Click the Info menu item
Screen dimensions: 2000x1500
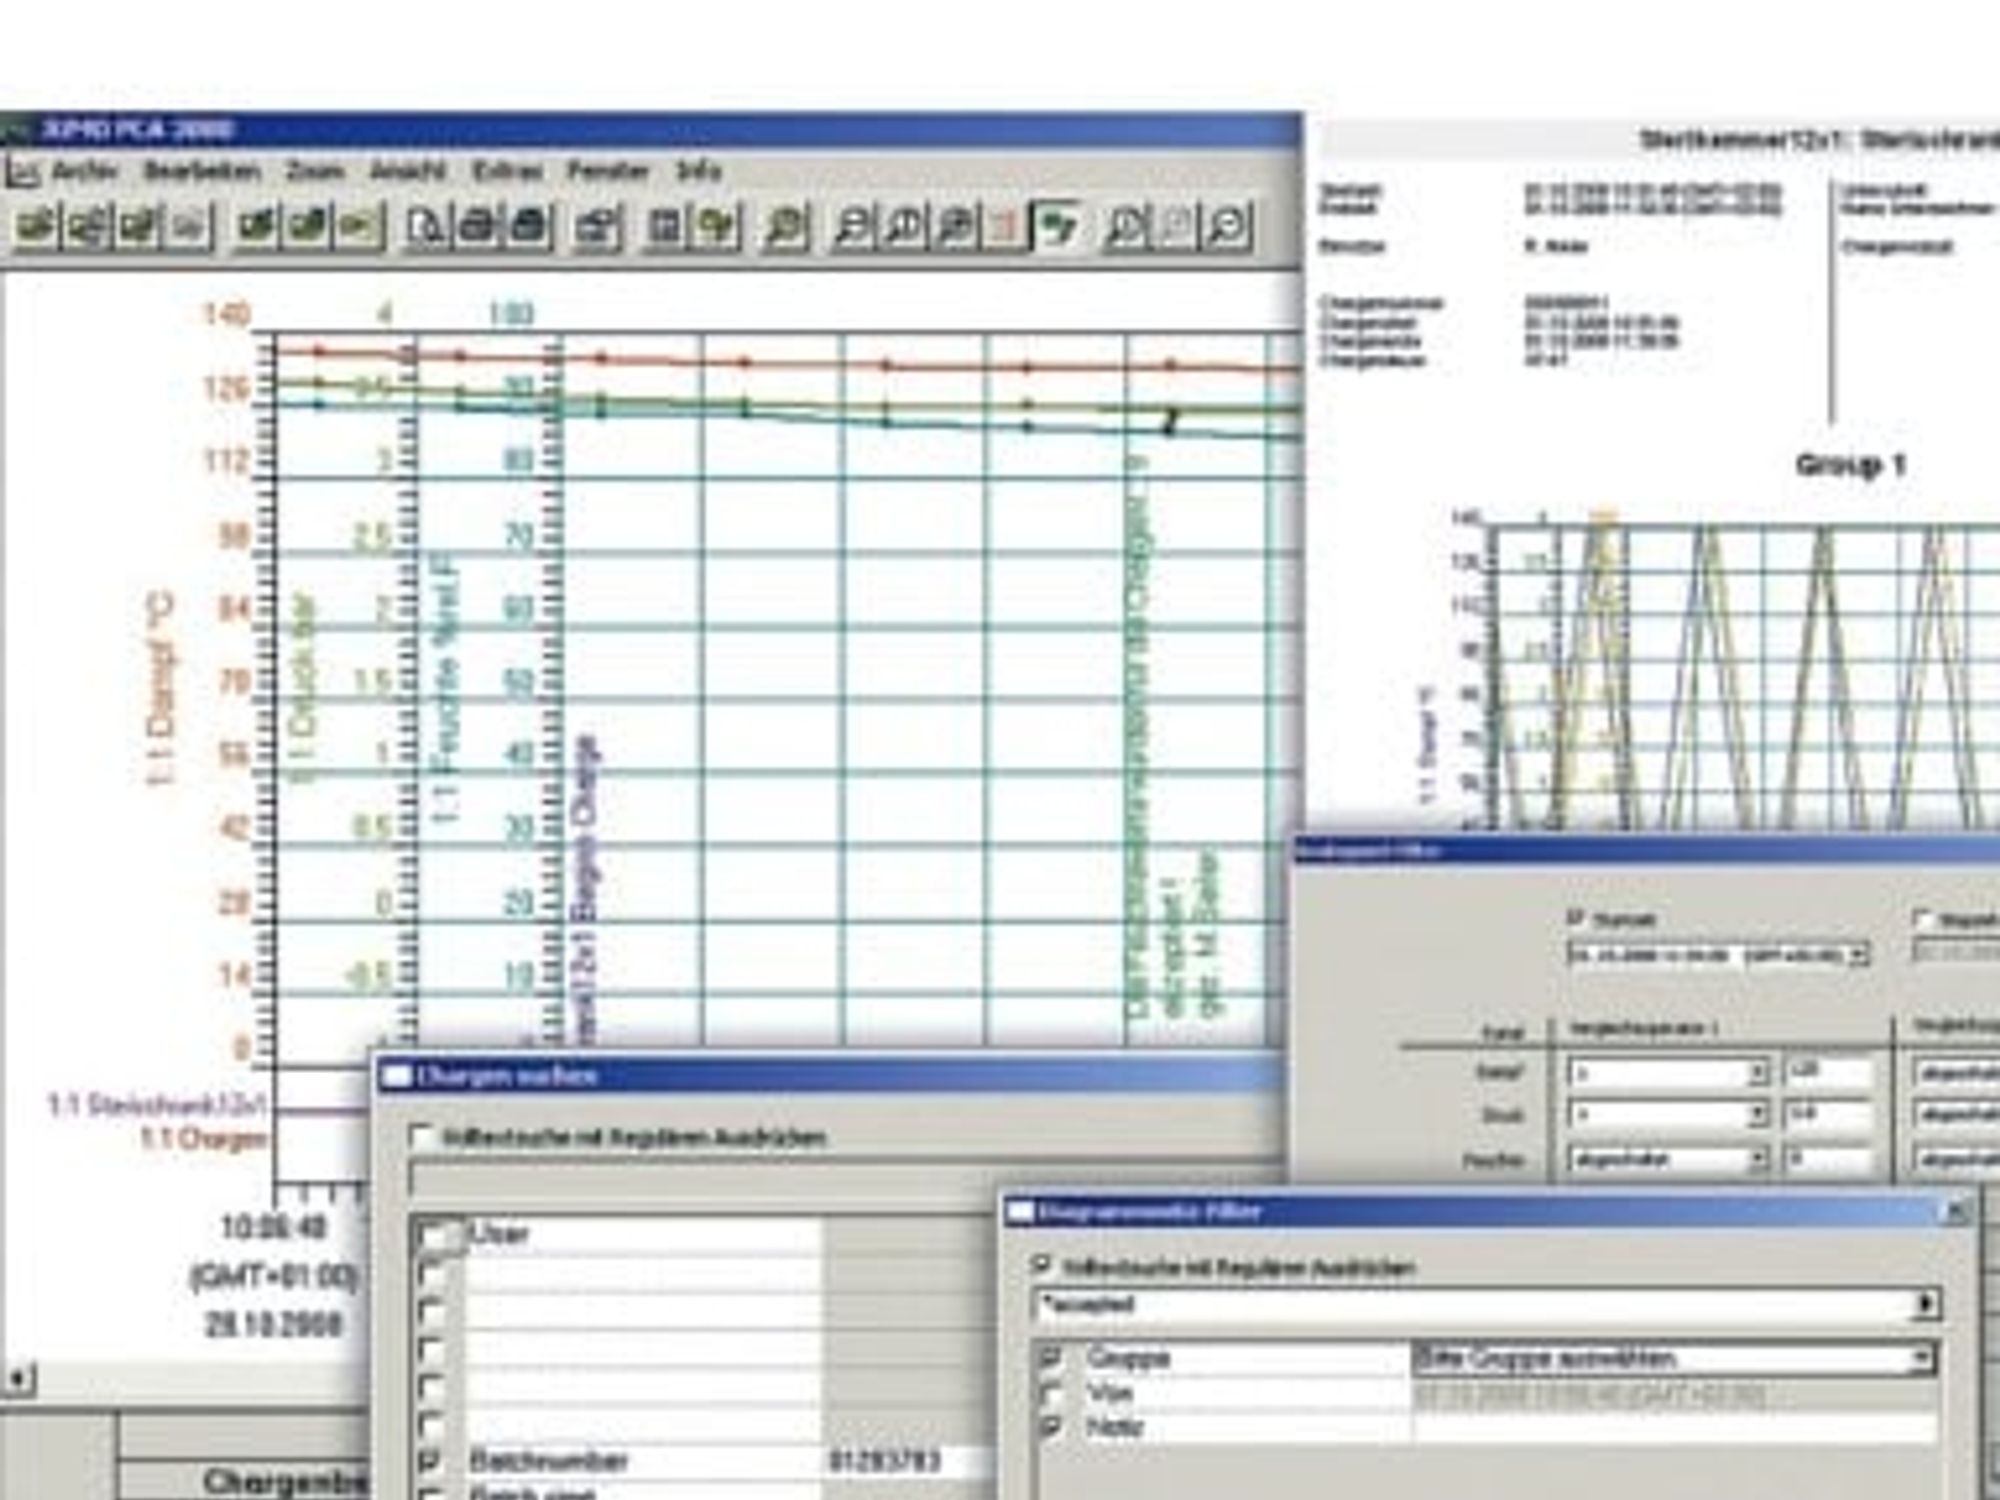point(698,171)
